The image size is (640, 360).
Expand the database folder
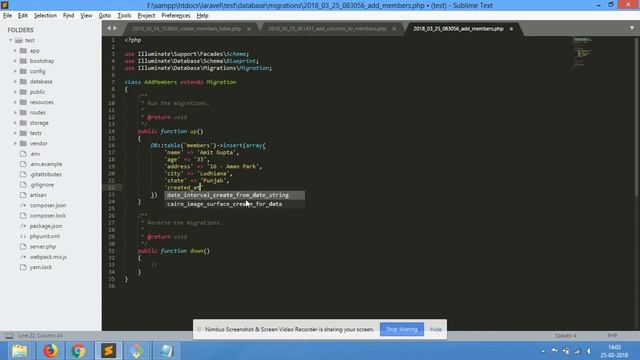15,82
